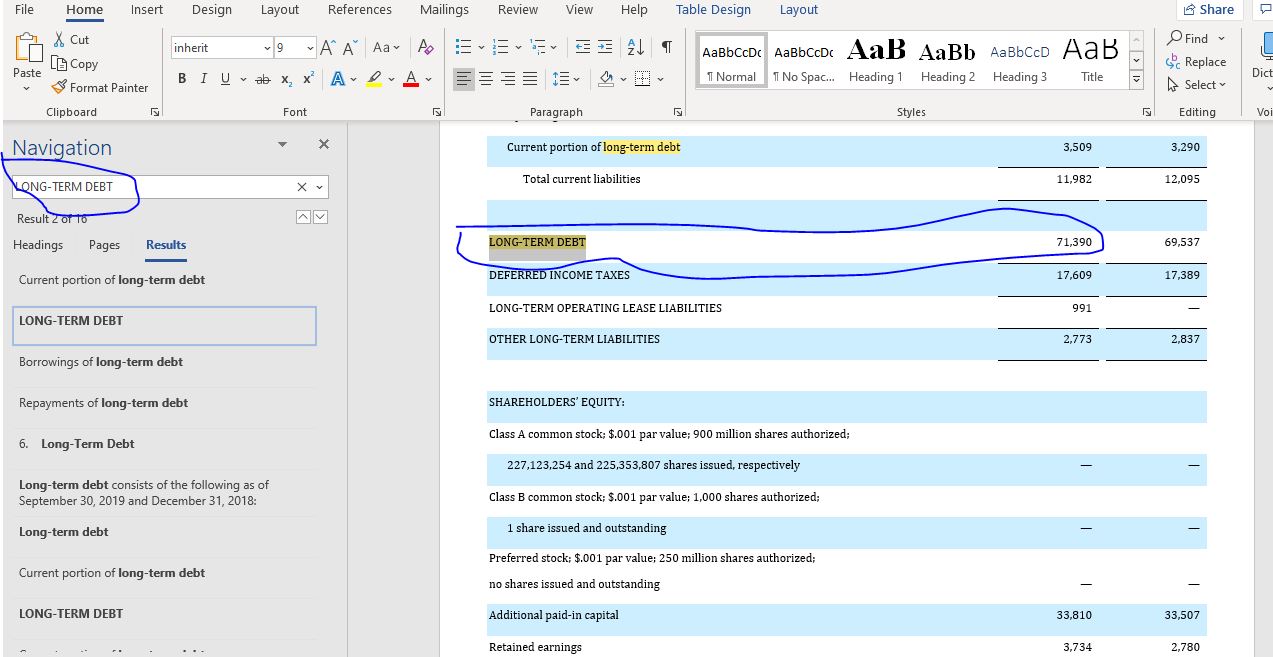
Task: Jump to the previous search result arrow
Action: pos(304,217)
